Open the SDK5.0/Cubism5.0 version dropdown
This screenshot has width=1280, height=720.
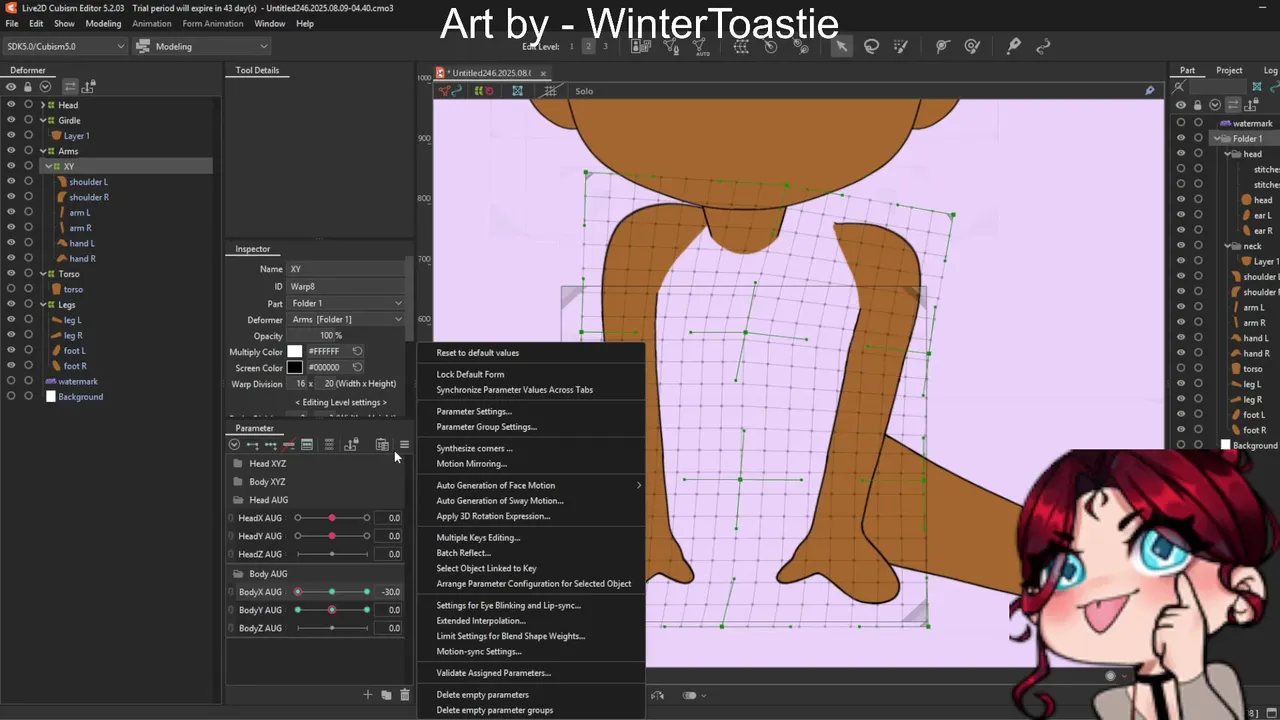pos(65,46)
